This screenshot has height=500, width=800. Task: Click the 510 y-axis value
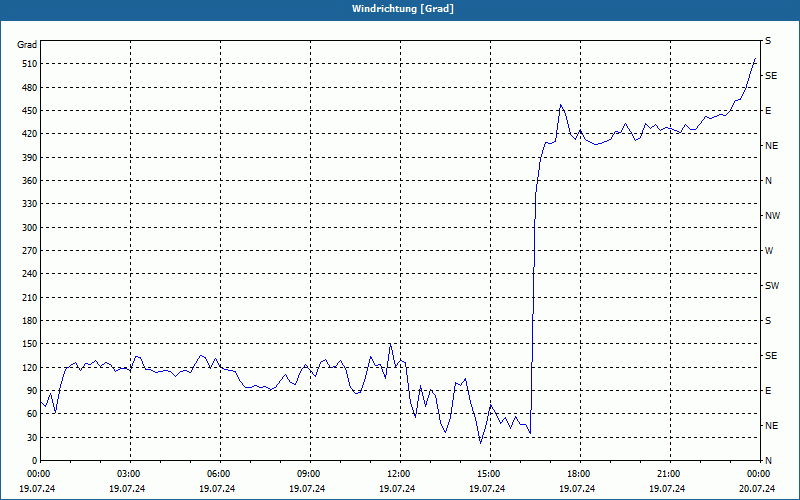pyautogui.click(x=30, y=64)
